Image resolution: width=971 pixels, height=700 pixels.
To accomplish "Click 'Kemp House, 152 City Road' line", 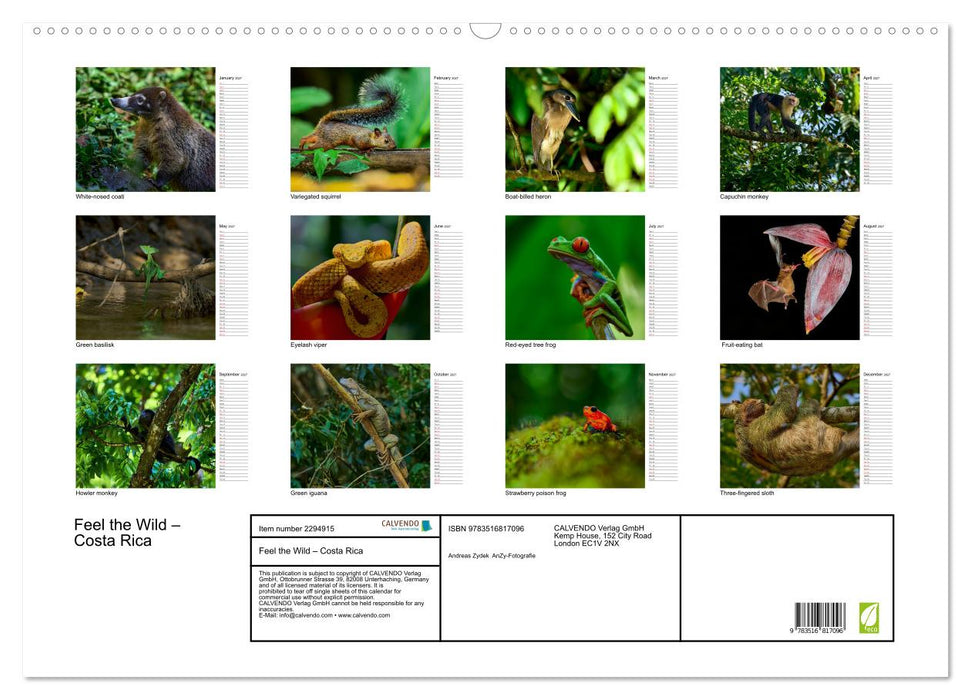I will tap(603, 535).
